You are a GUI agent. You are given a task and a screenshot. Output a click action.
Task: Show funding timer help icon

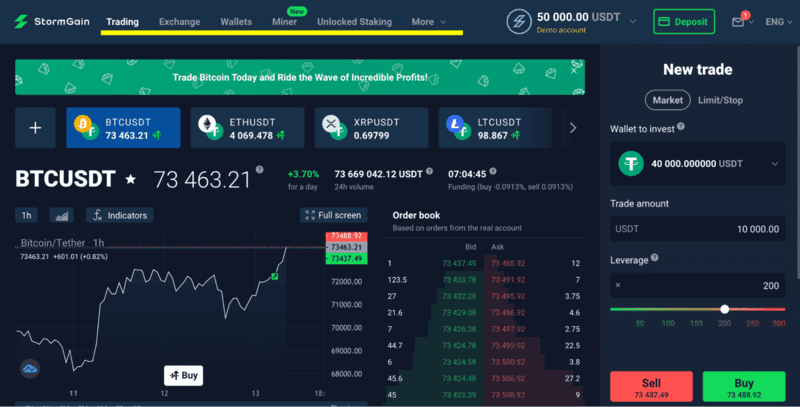point(493,171)
